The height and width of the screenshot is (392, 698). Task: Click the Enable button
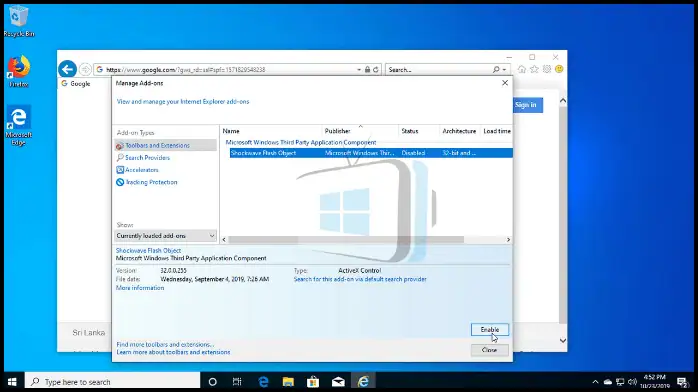pyautogui.click(x=490, y=330)
